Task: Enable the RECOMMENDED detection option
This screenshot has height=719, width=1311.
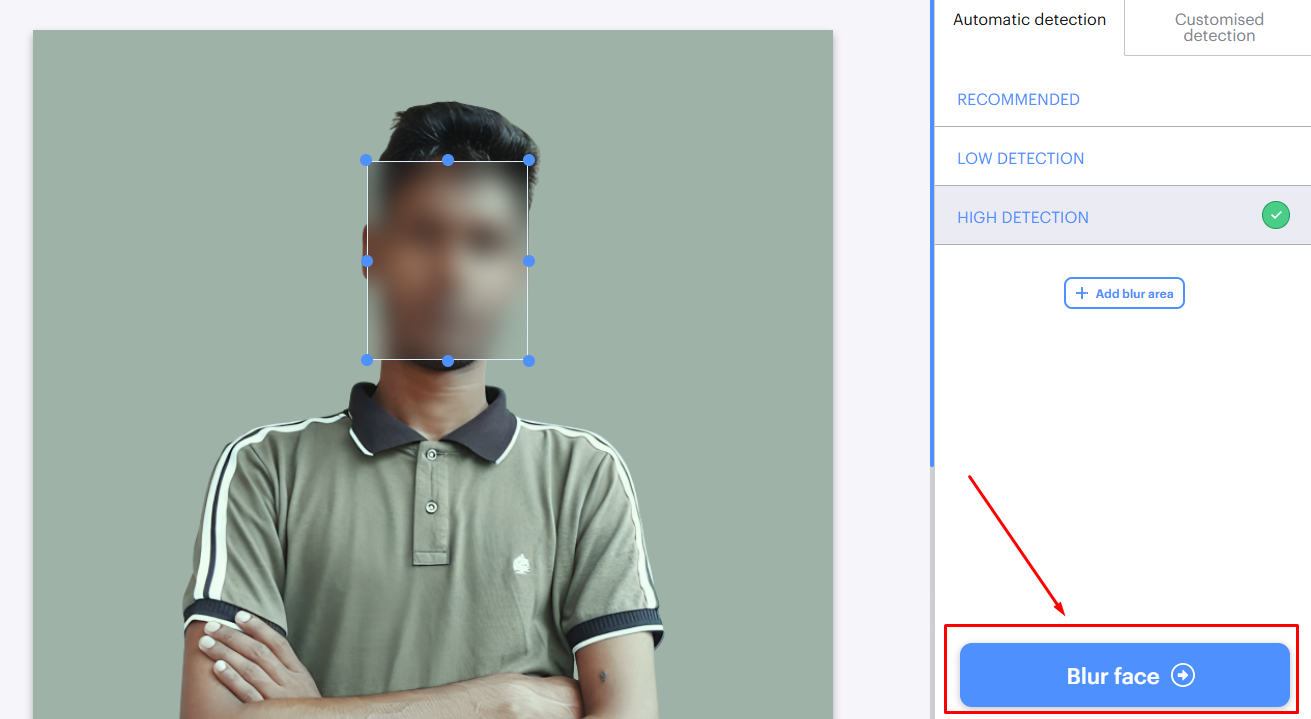Action: 1018,99
